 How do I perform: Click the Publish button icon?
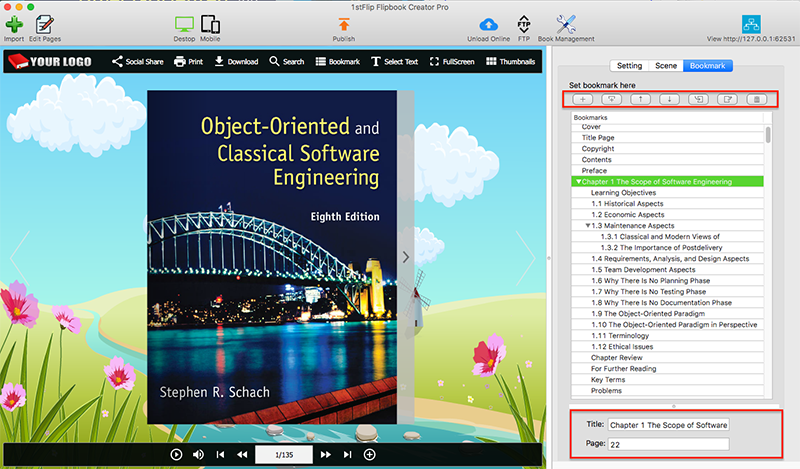(x=343, y=24)
